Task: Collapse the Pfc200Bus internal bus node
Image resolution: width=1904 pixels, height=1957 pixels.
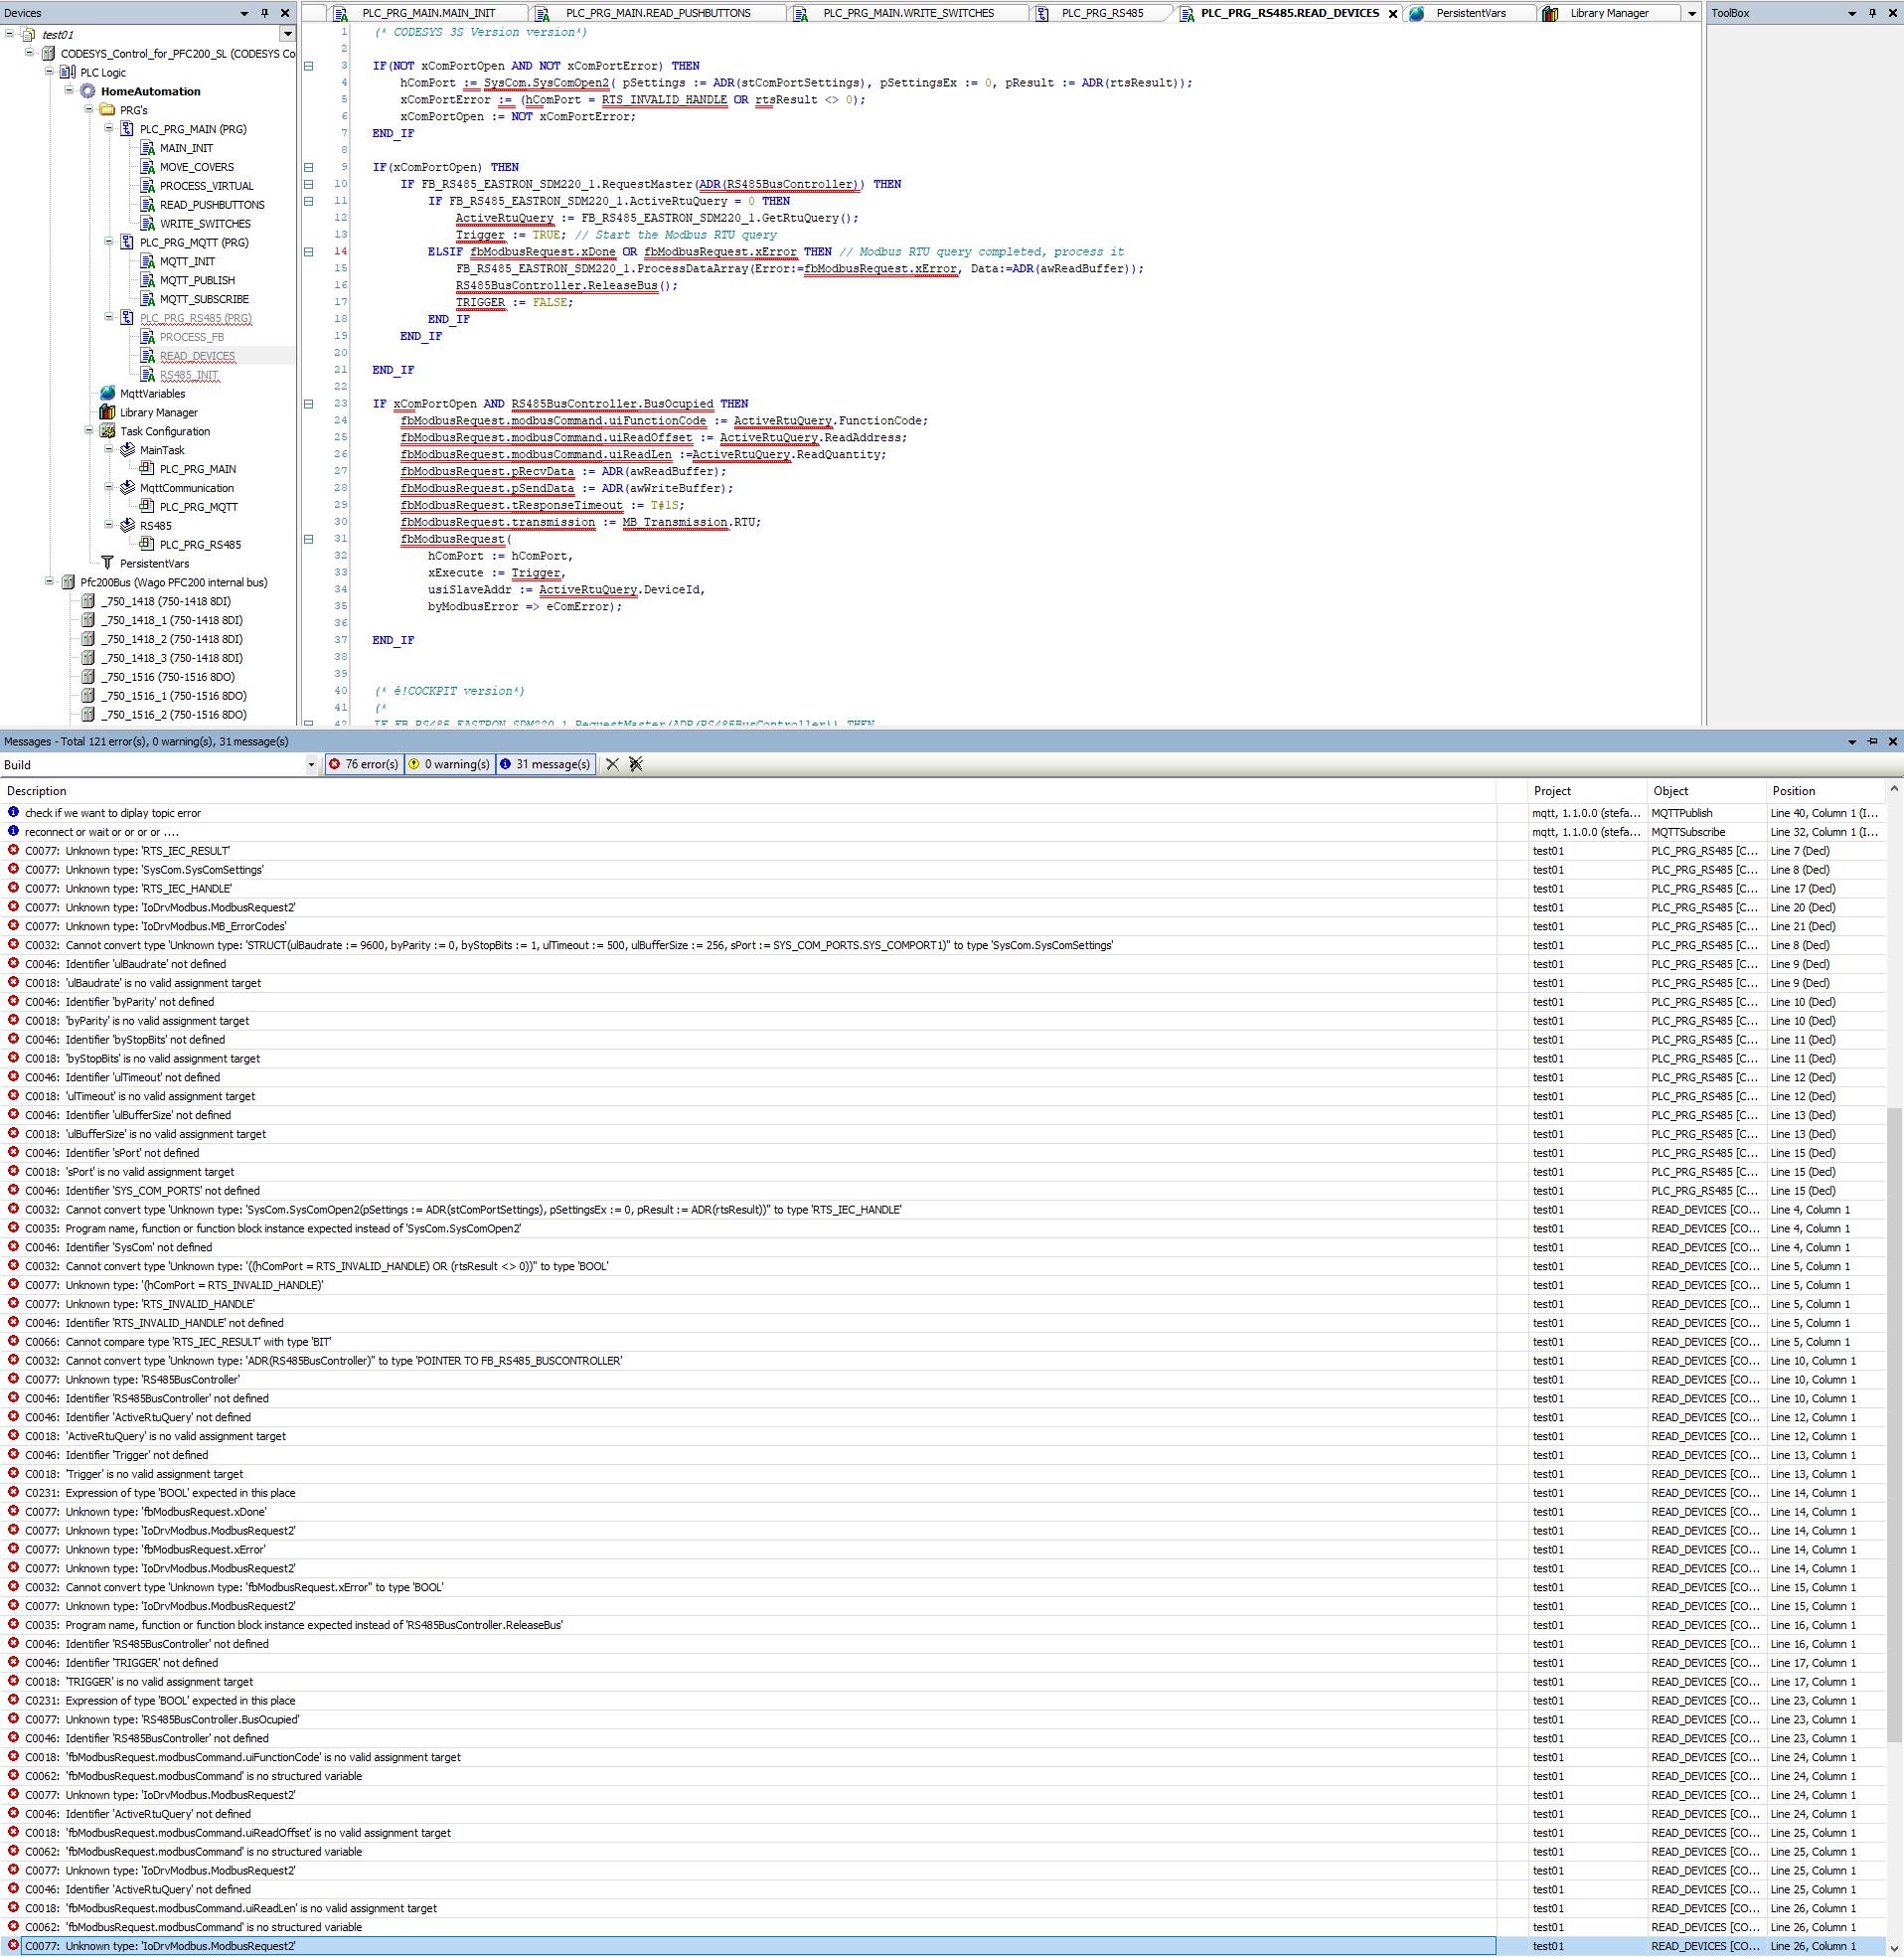Action: point(50,581)
